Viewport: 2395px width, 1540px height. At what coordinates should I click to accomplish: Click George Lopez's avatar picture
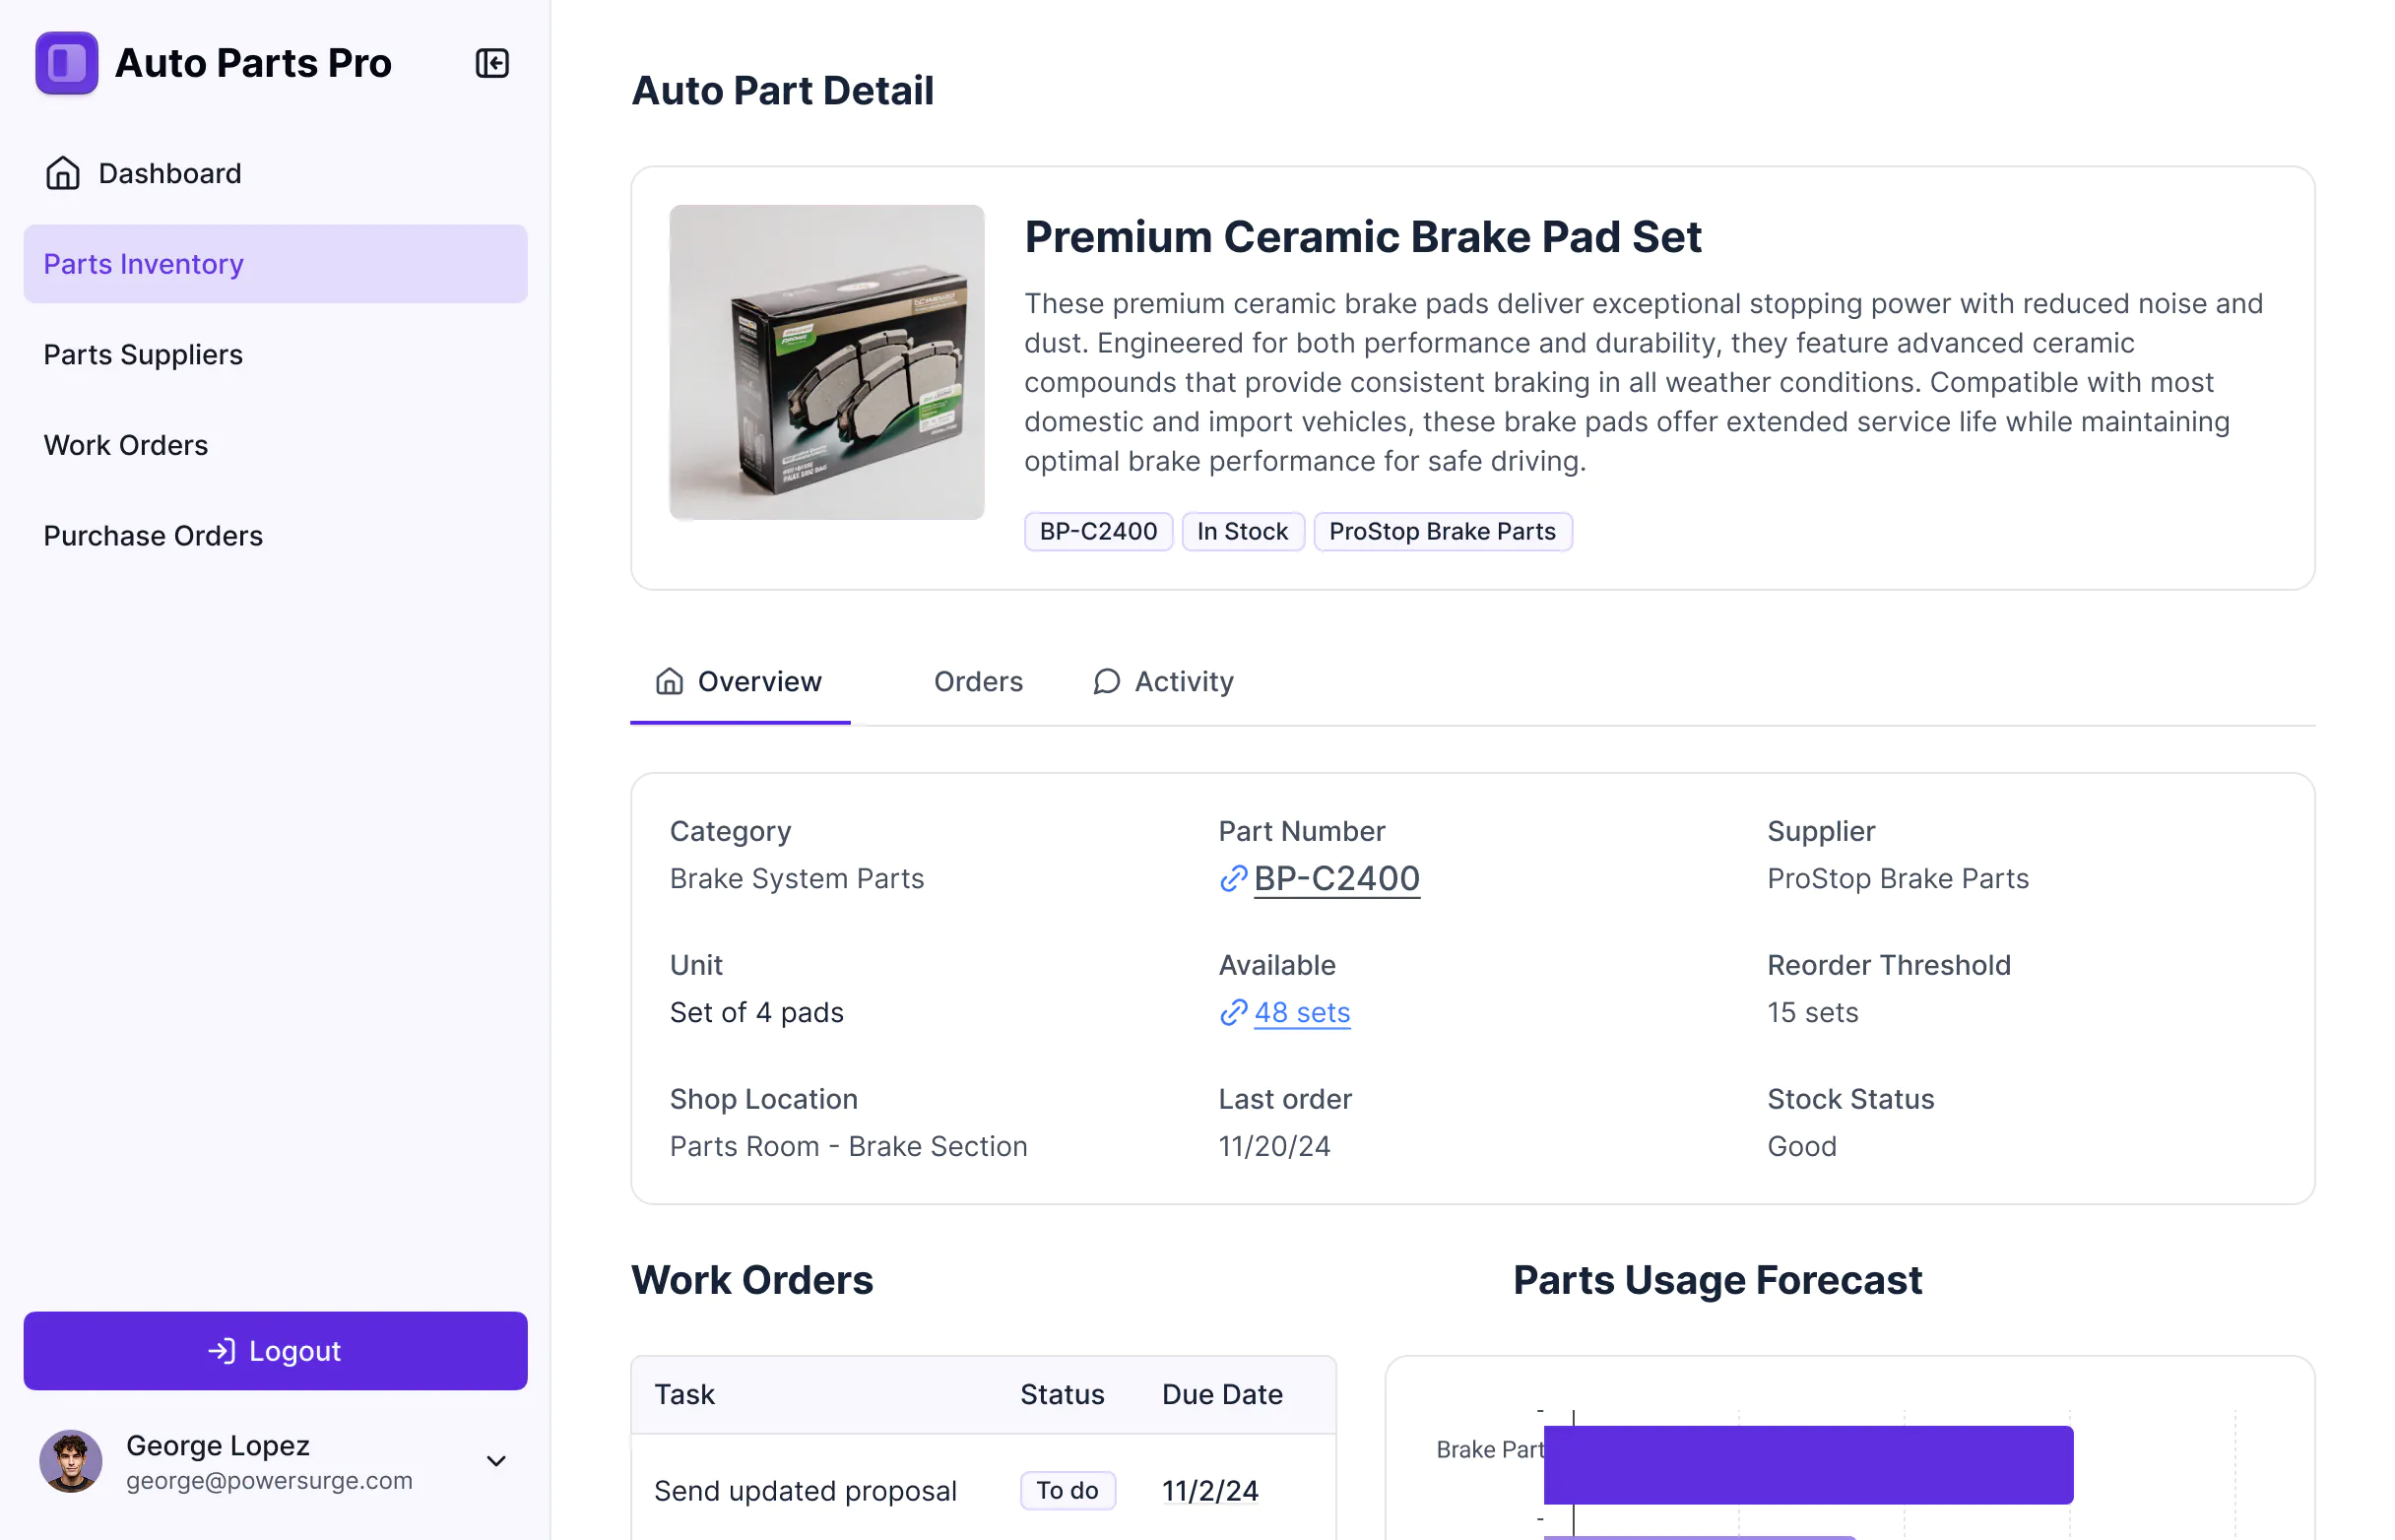(70, 1460)
